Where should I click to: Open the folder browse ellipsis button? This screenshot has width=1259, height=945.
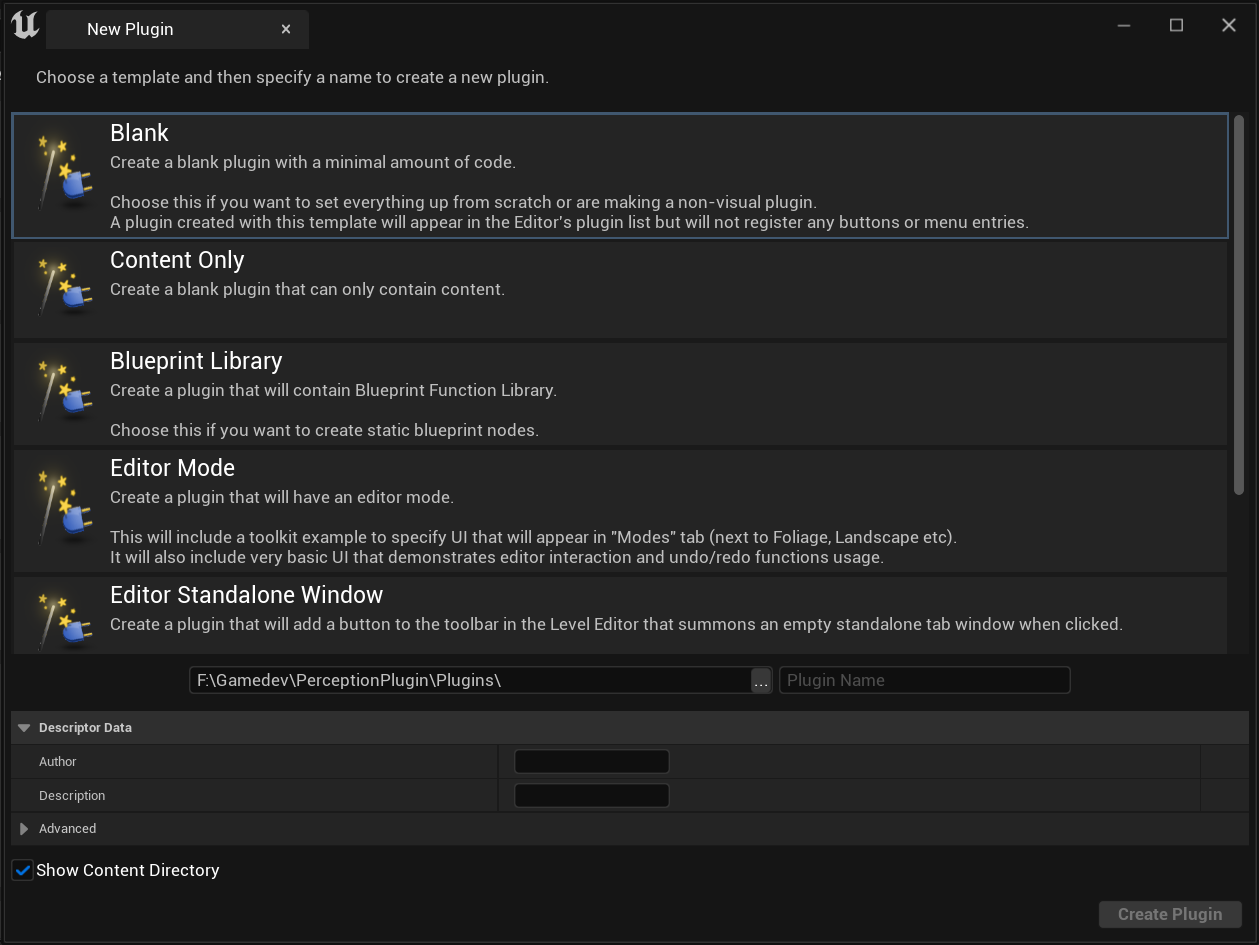[x=761, y=681]
